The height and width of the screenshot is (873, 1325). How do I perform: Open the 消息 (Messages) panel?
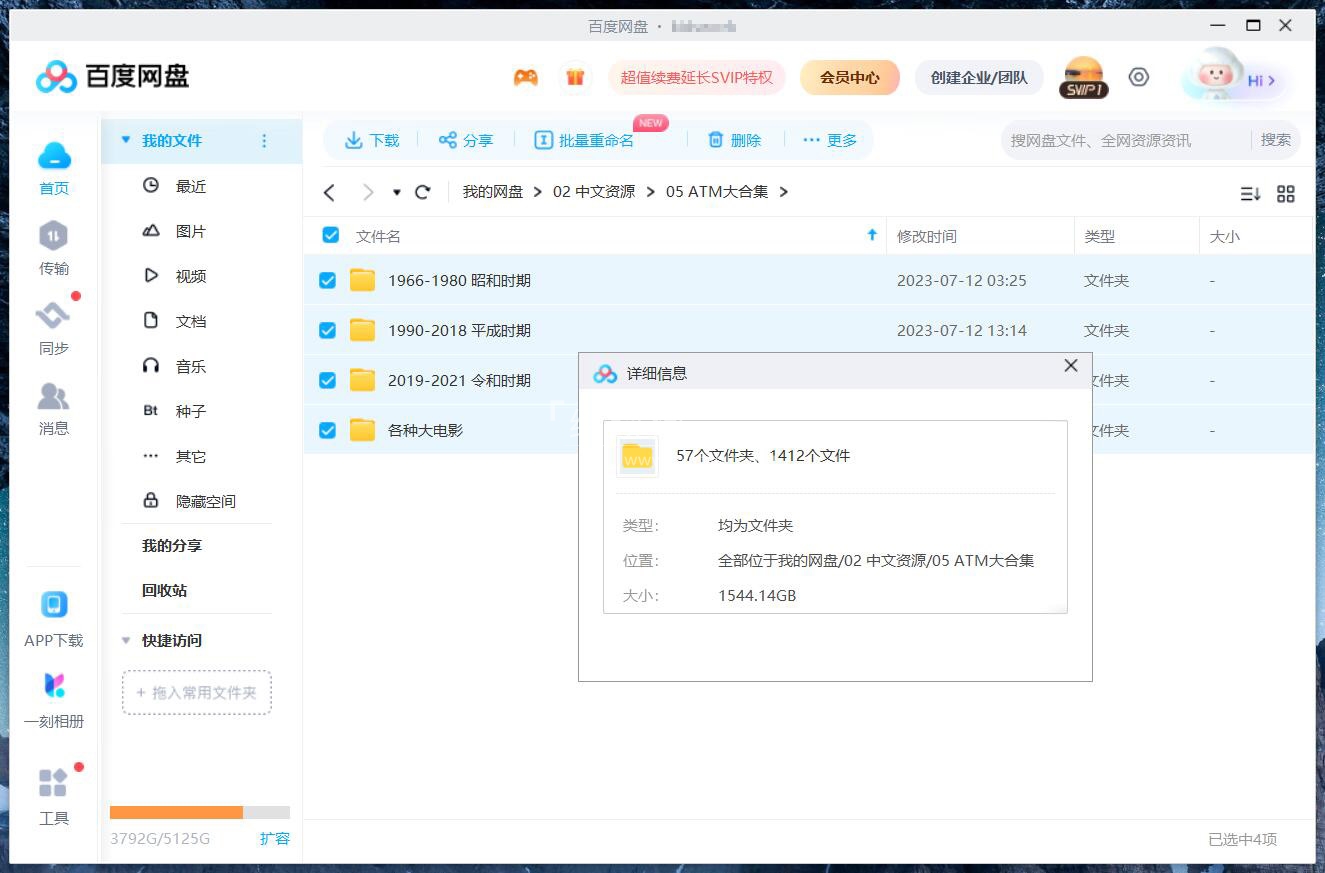pos(53,408)
